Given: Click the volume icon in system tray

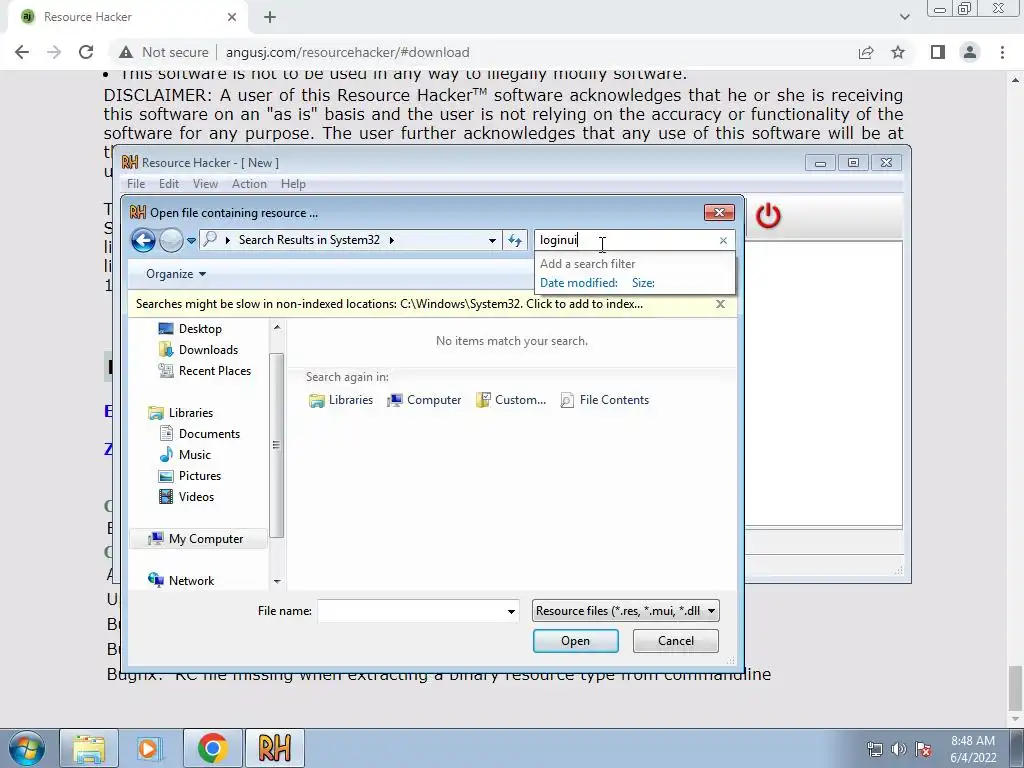Looking at the screenshot, I should [x=899, y=748].
